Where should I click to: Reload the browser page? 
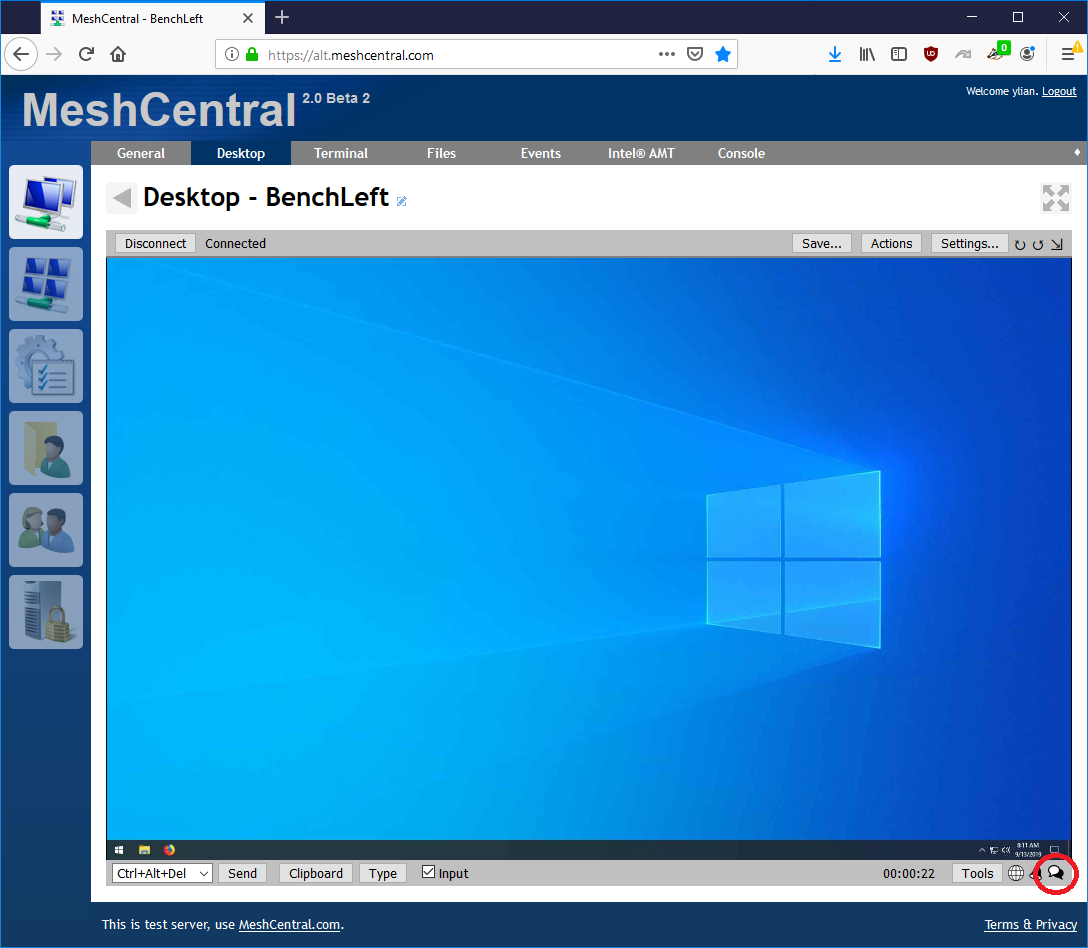[86, 54]
